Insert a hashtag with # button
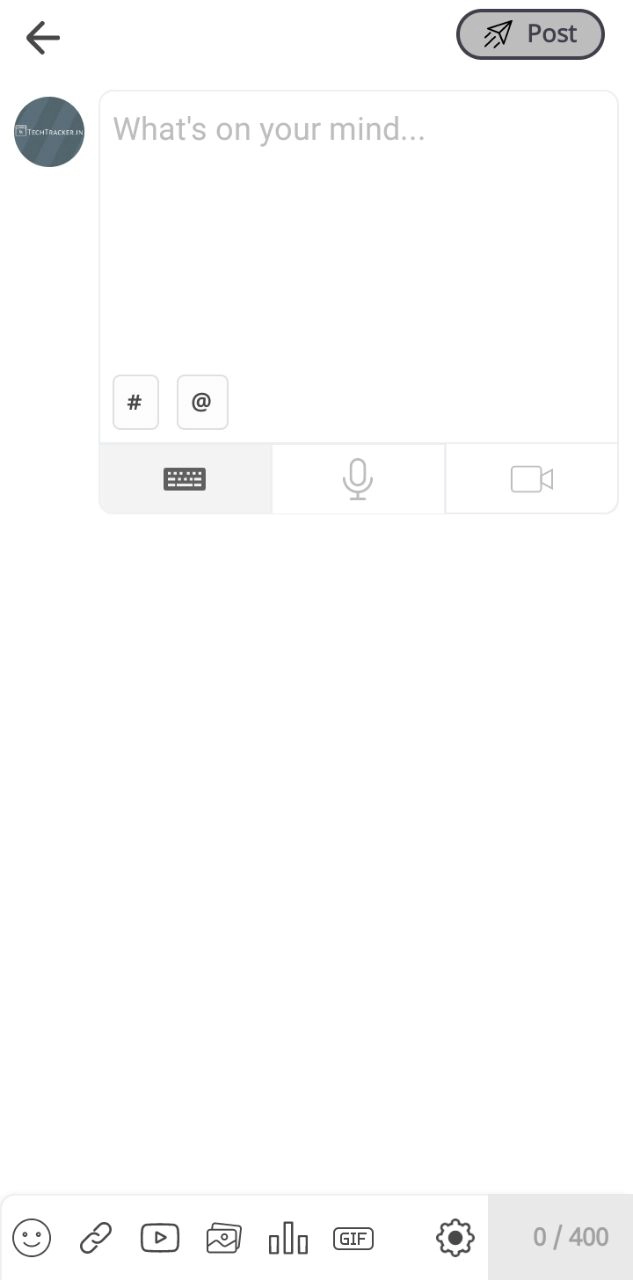The height and width of the screenshot is (1280, 633). pos(136,402)
